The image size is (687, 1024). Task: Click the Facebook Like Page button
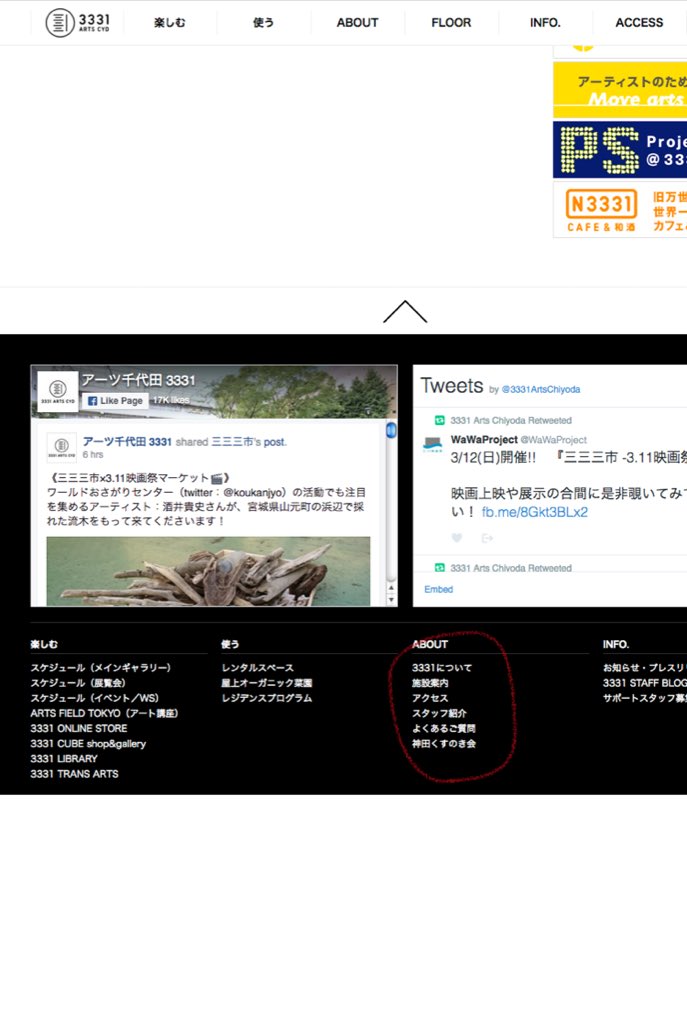(116, 400)
